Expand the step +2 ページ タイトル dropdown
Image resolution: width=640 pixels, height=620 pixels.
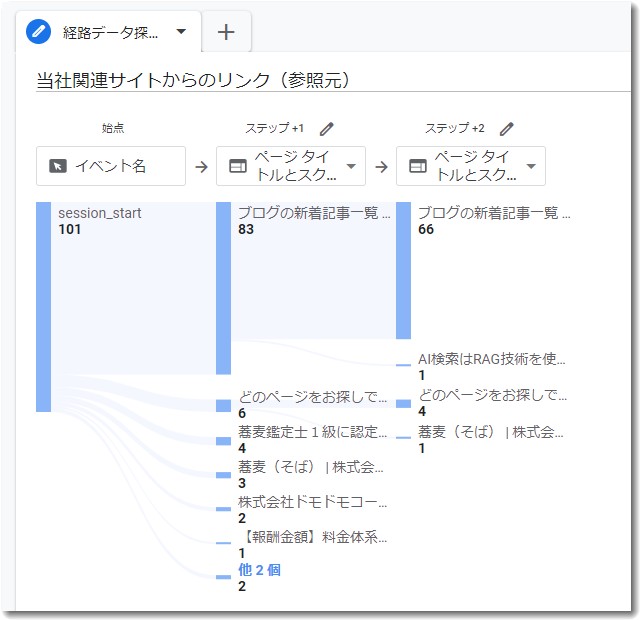tap(531, 166)
